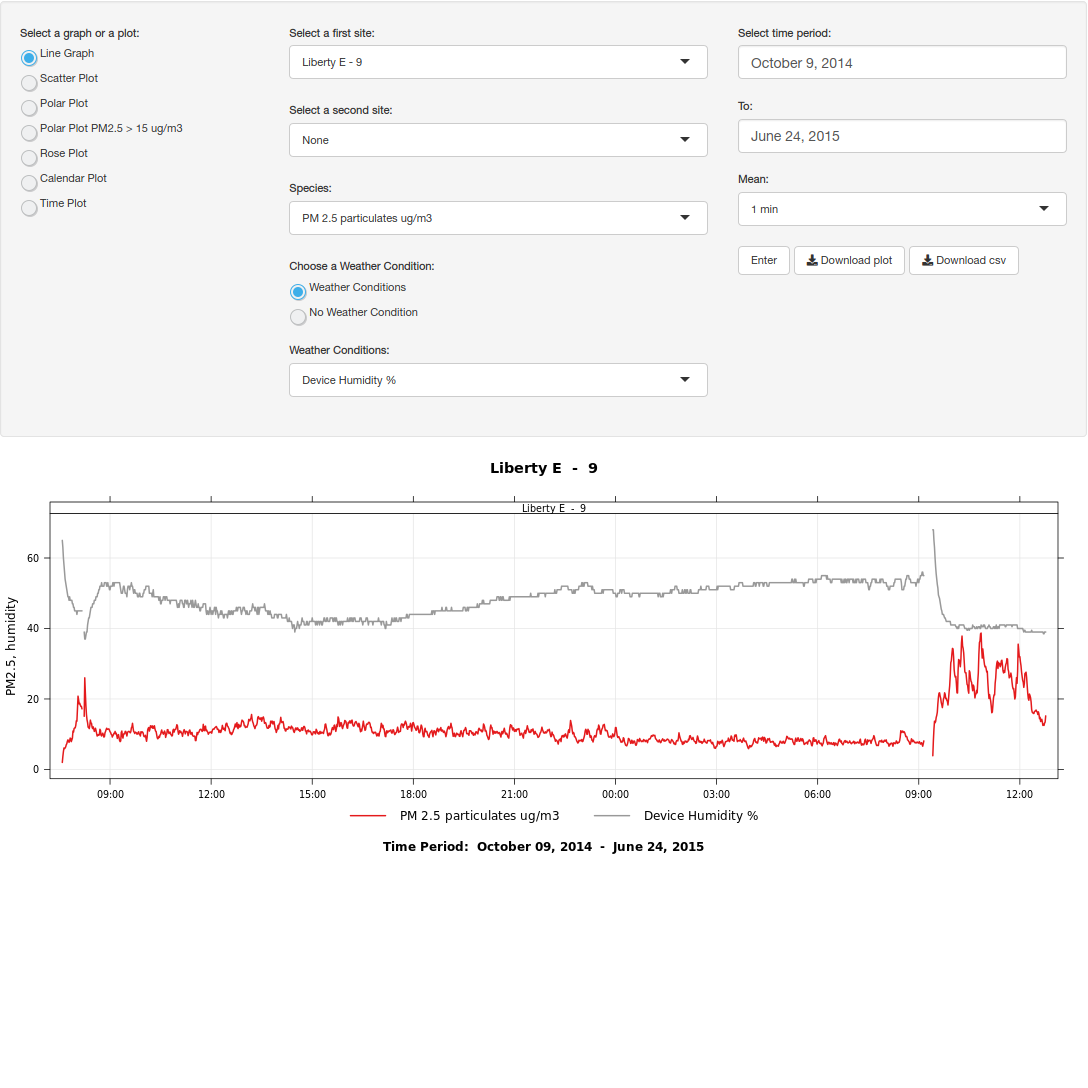Select the Rose Plot option
This screenshot has height=1088, width=1088.
[x=29, y=158]
